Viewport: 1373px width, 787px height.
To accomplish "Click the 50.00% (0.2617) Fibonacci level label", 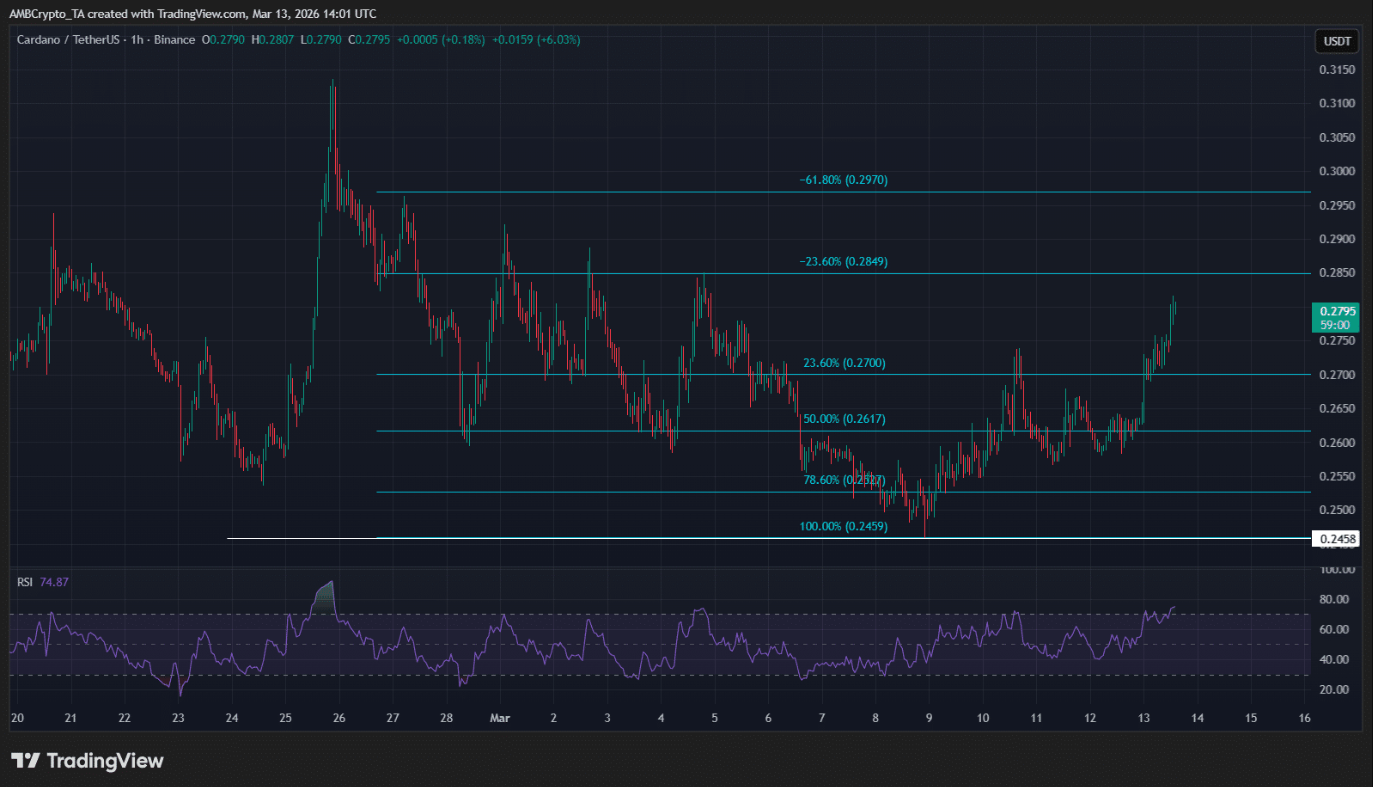I will [x=844, y=419].
